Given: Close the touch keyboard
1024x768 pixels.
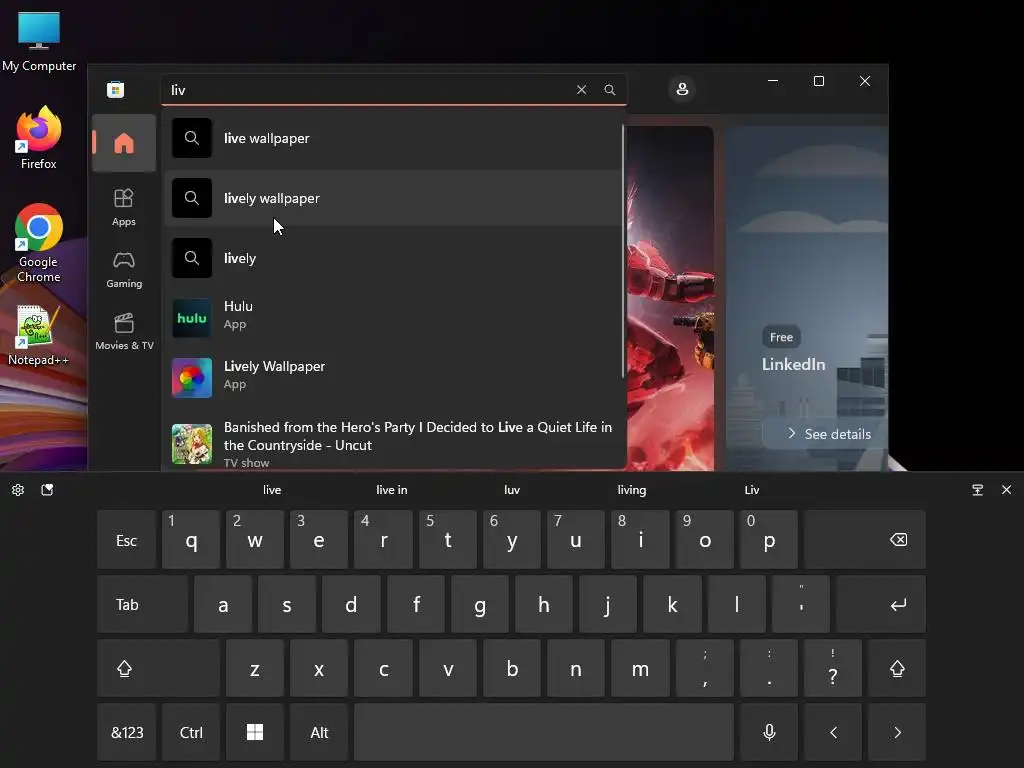Looking at the screenshot, I should 1006,490.
